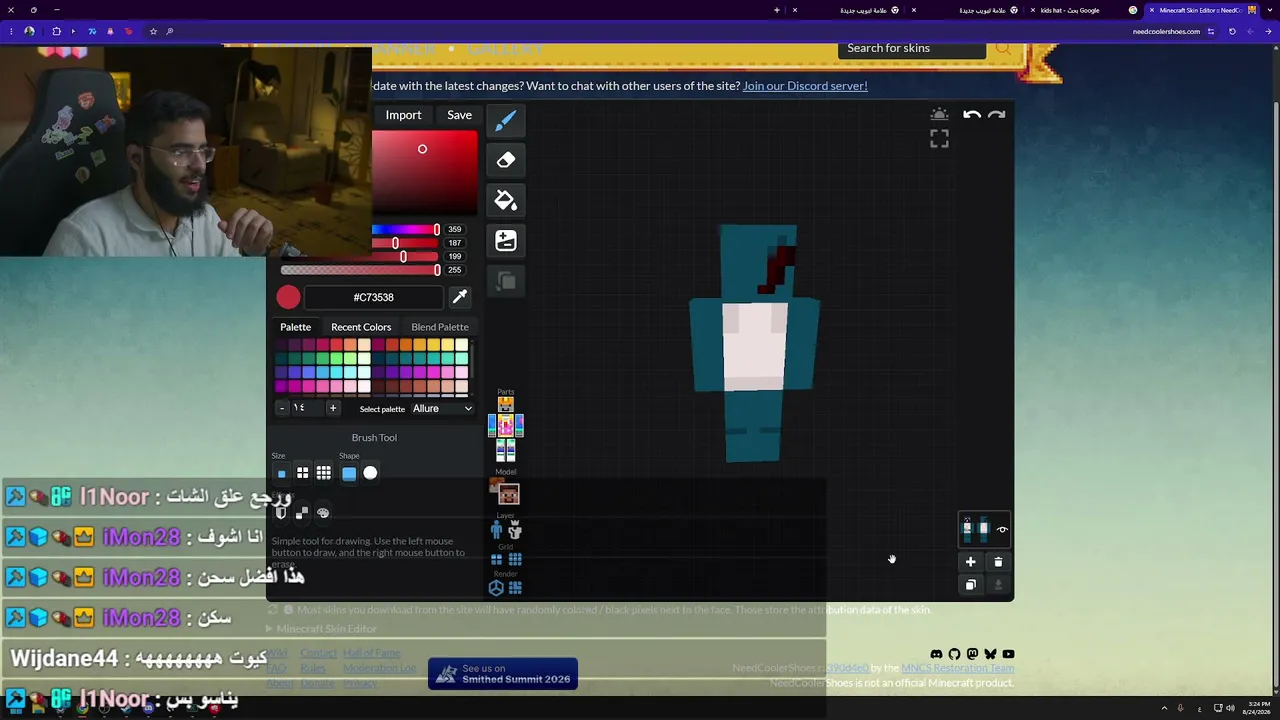Click the skin search magnifier icon
1280x720 pixels.
click(1003, 48)
